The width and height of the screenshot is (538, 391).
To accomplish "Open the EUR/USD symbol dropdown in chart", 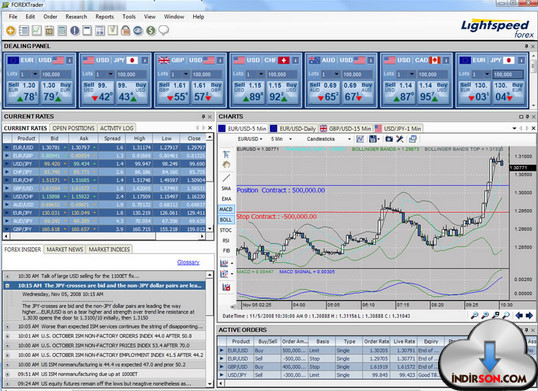I will coord(250,139).
